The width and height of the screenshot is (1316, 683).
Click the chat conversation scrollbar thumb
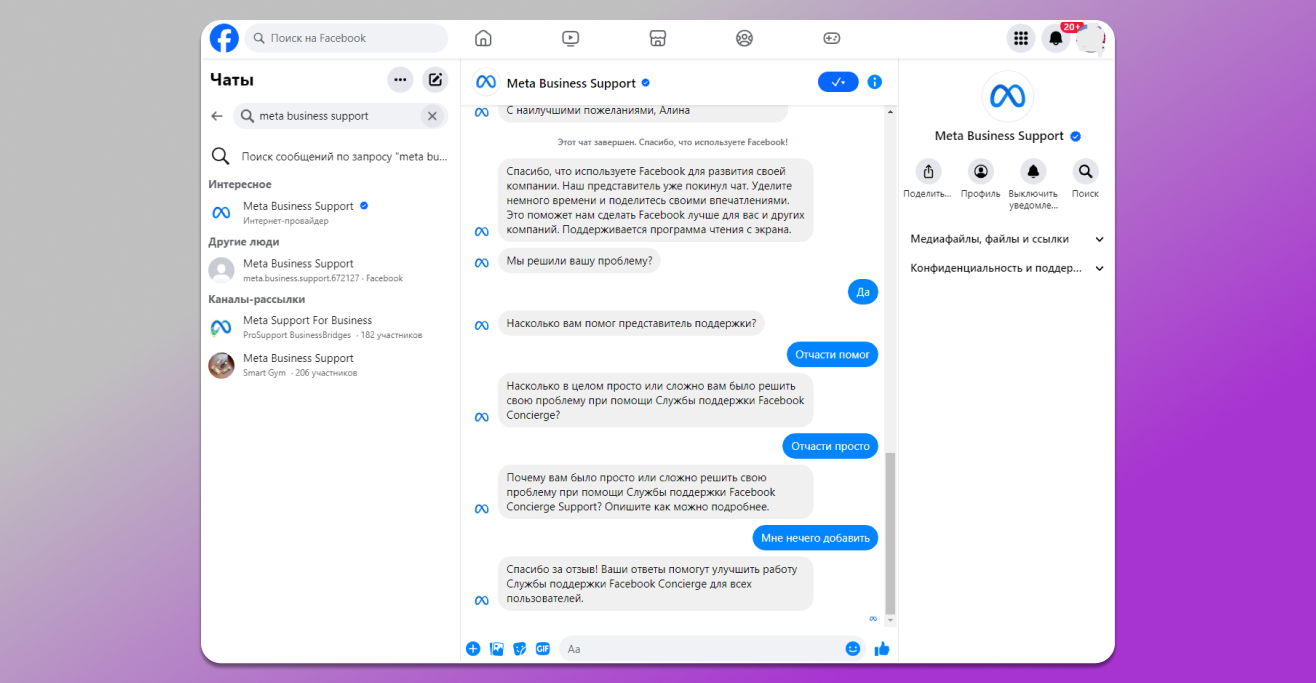[x=890, y=530]
